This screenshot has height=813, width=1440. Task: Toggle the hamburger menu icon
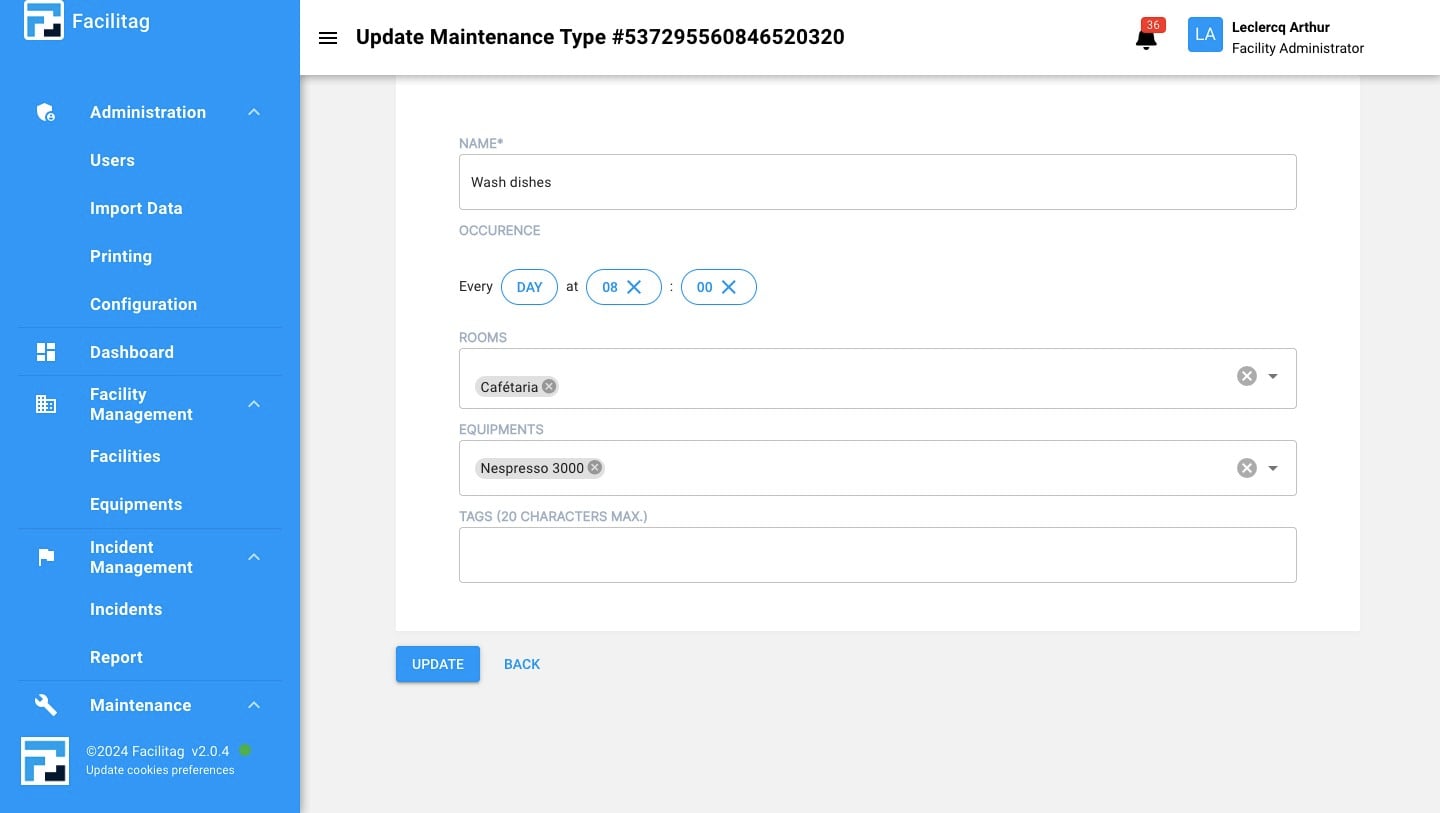327,38
